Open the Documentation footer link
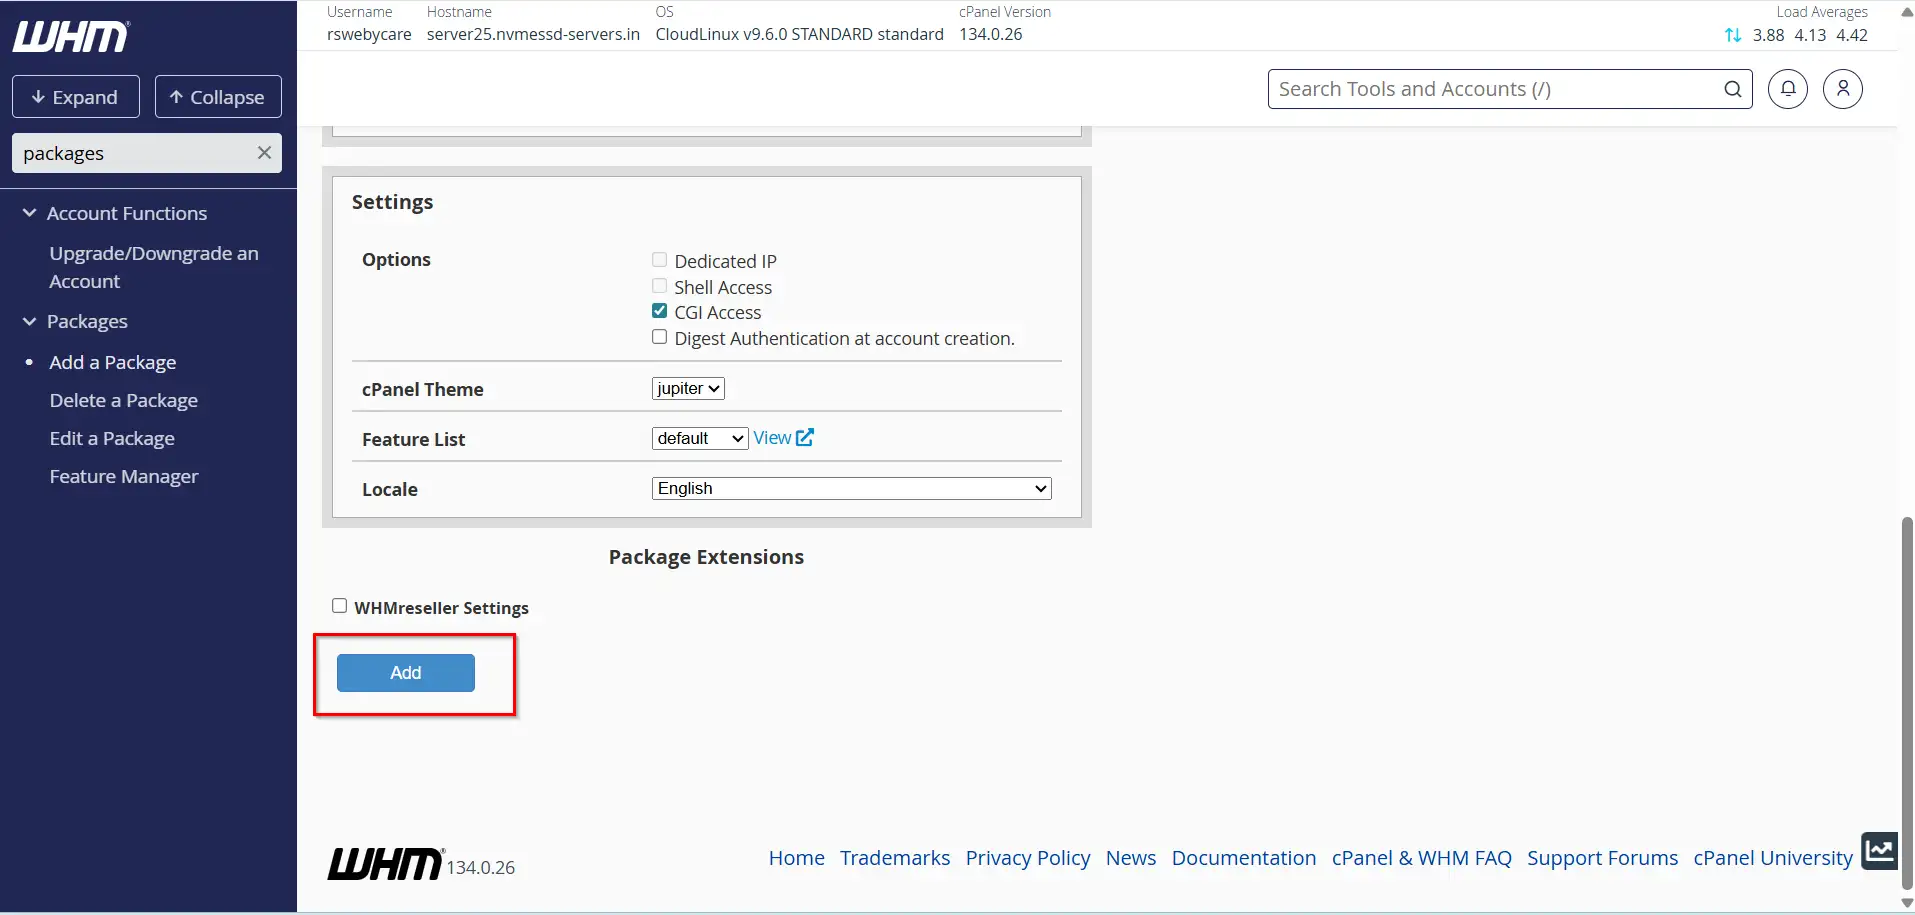 click(x=1244, y=858)
